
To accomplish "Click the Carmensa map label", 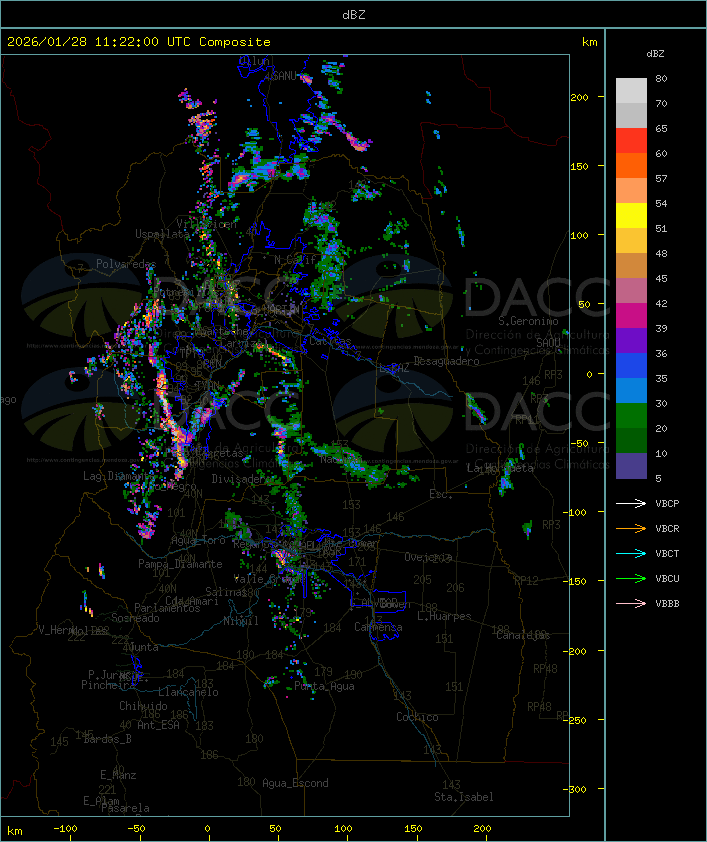I will click(x=378, y=627).
